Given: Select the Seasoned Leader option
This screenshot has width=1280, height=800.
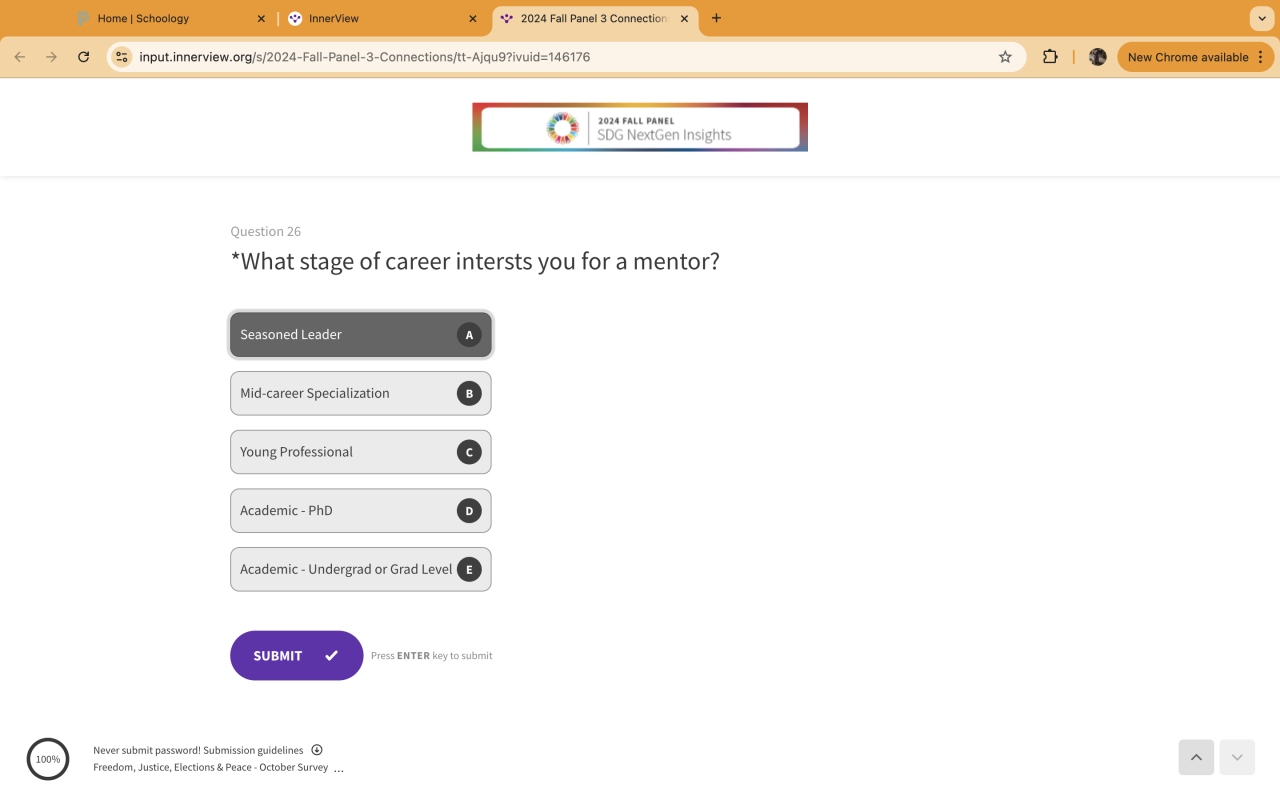Looking at the screenshot, I should click(x=360, y=335).
